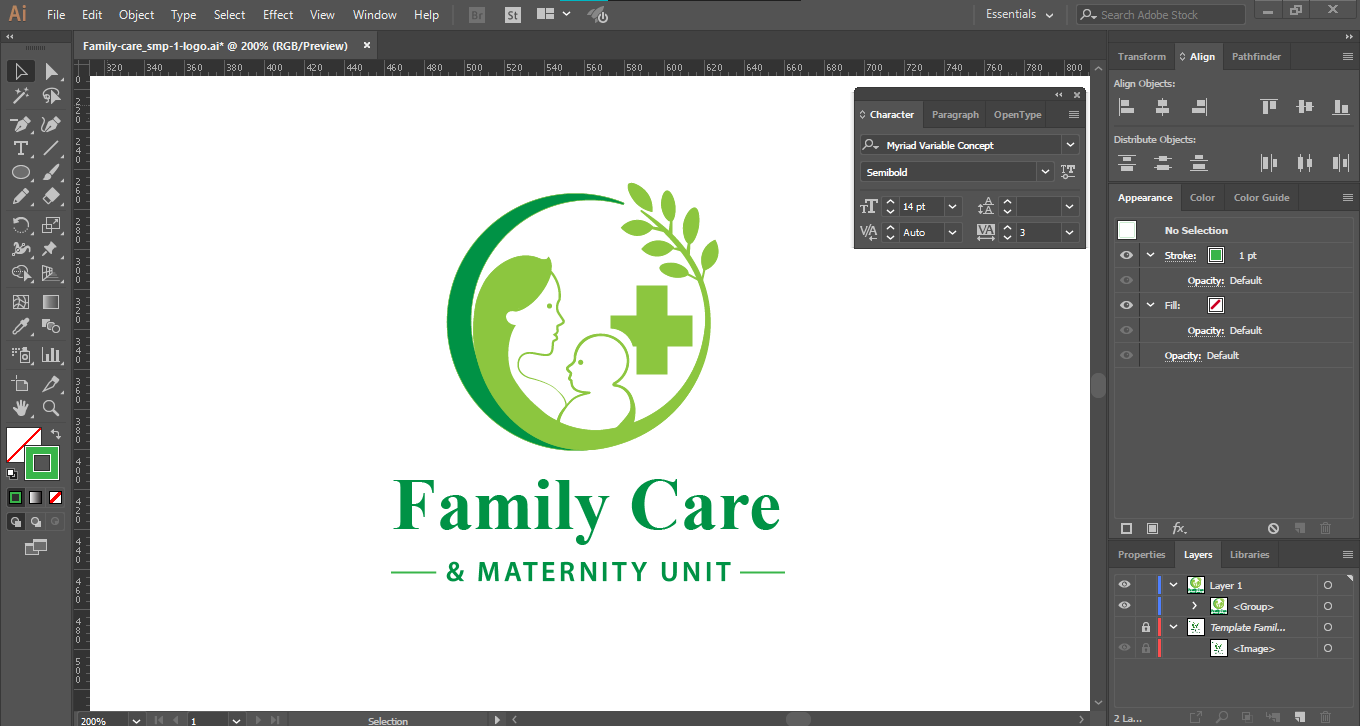The image size is (1360, 726).
Task: Expand the Group sublayer contents
Action: 1194,606
